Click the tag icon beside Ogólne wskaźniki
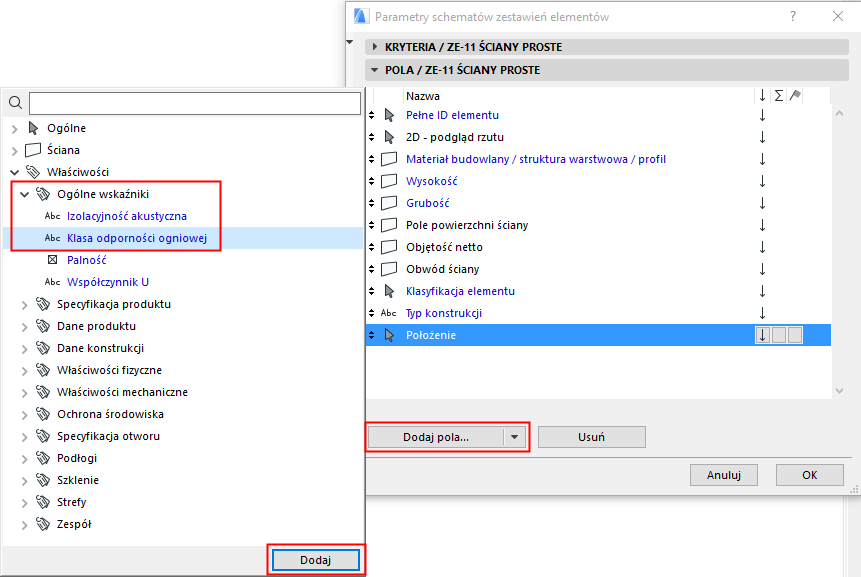 click(43, 194)
